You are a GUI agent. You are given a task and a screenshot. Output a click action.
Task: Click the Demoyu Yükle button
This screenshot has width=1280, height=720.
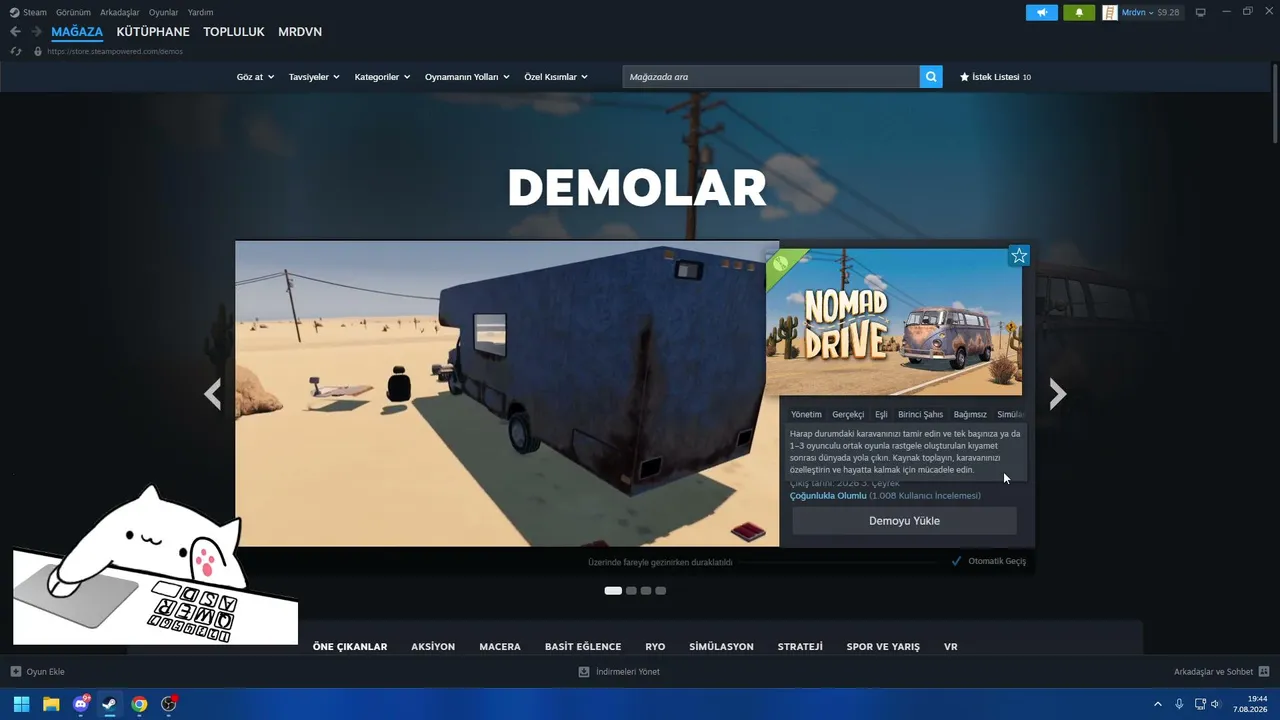coord(904,521)
